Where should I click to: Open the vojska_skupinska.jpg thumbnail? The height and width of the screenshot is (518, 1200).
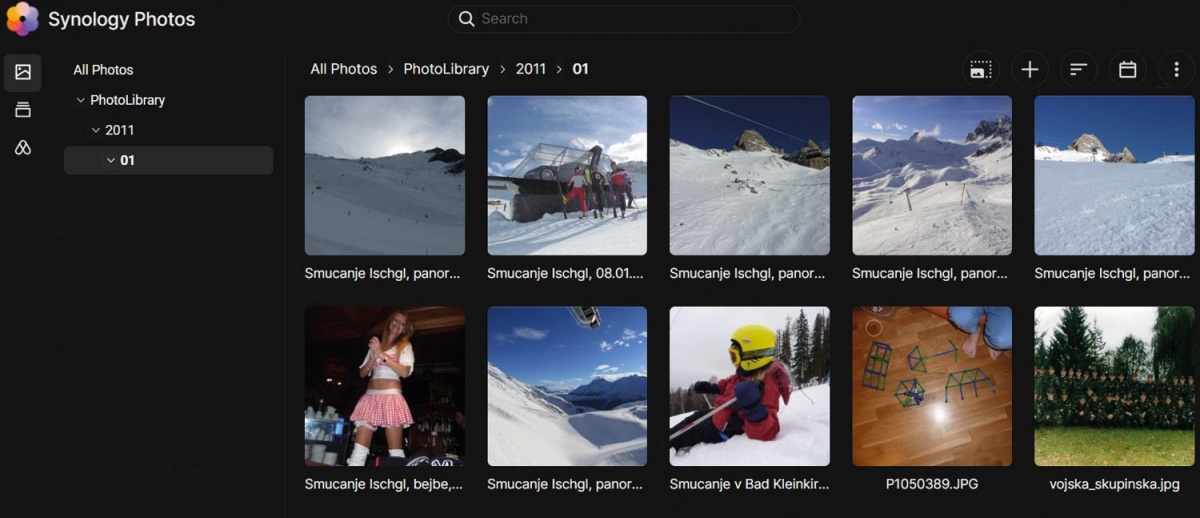1114,386
